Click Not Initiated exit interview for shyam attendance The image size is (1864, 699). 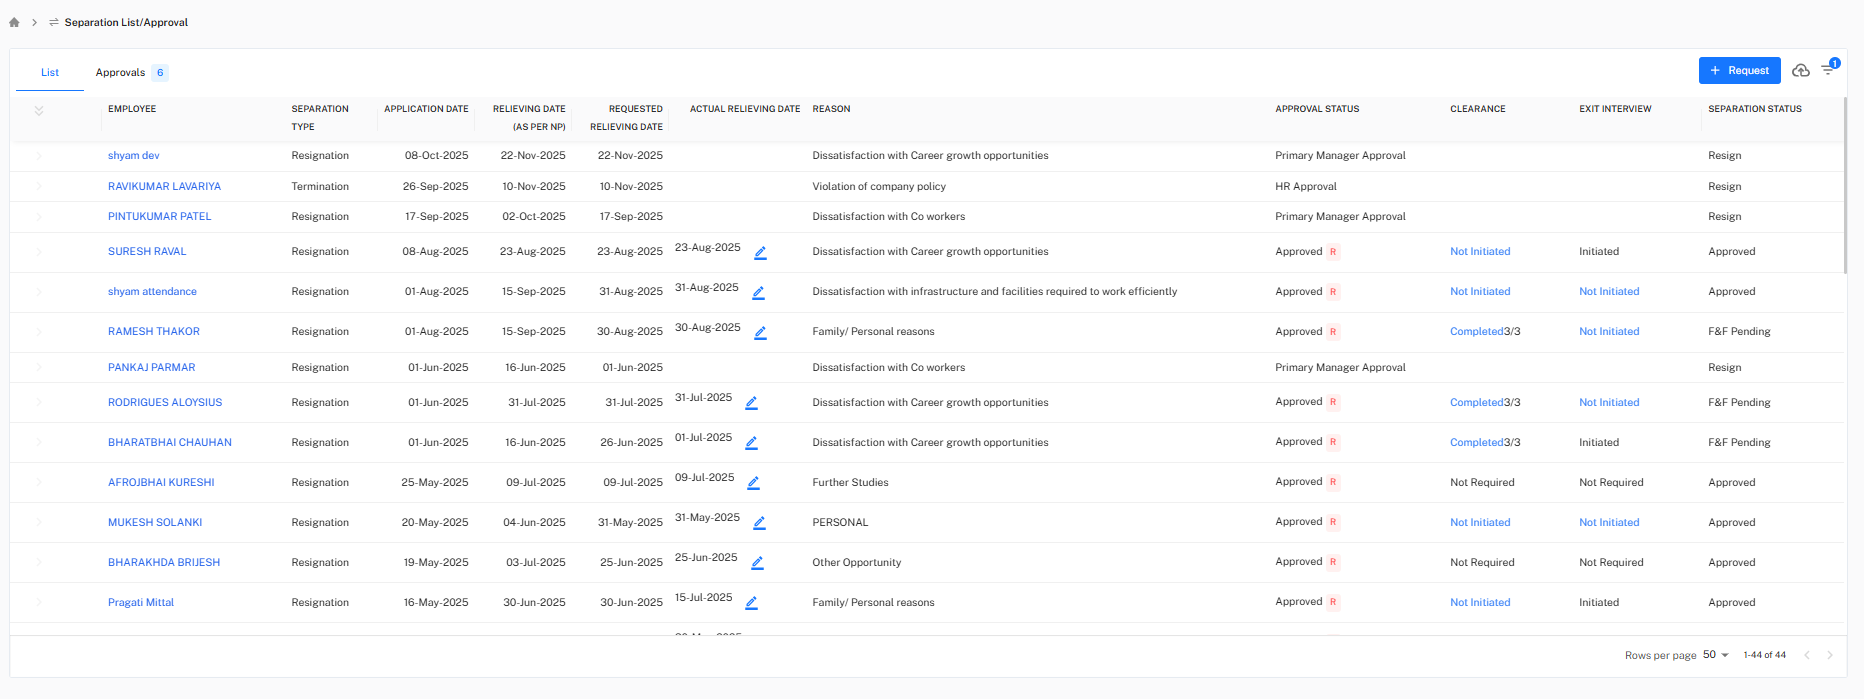(1609, 292)
